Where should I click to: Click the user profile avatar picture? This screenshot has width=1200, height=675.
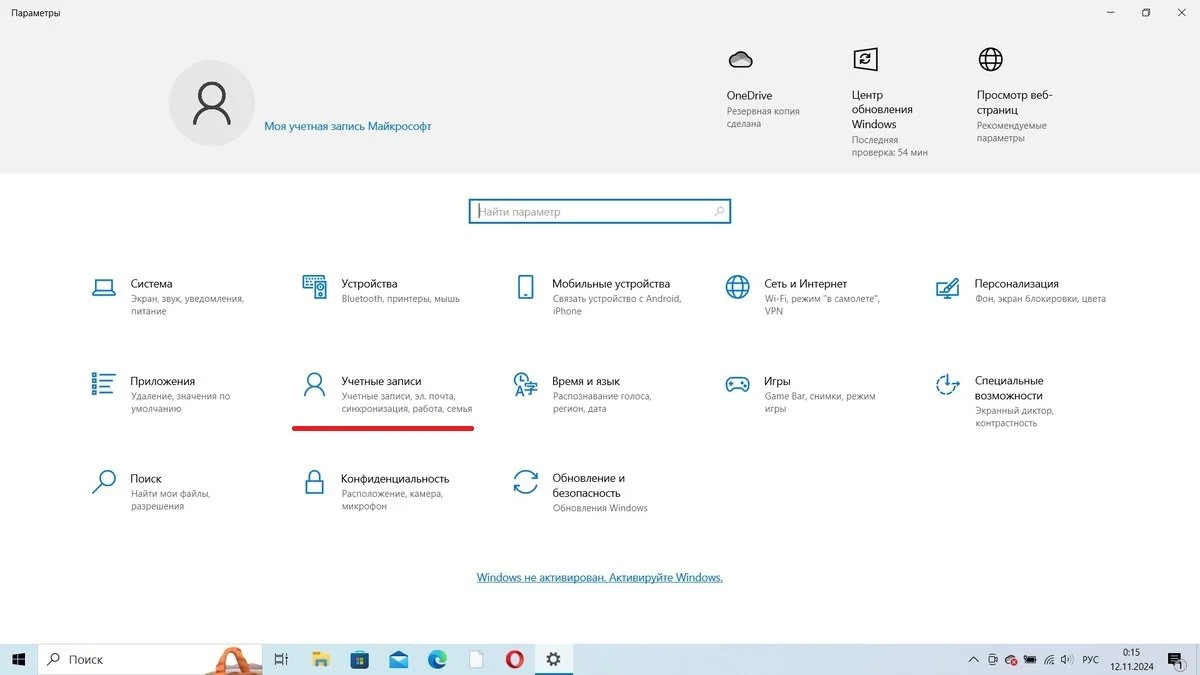tap(212, 103)
